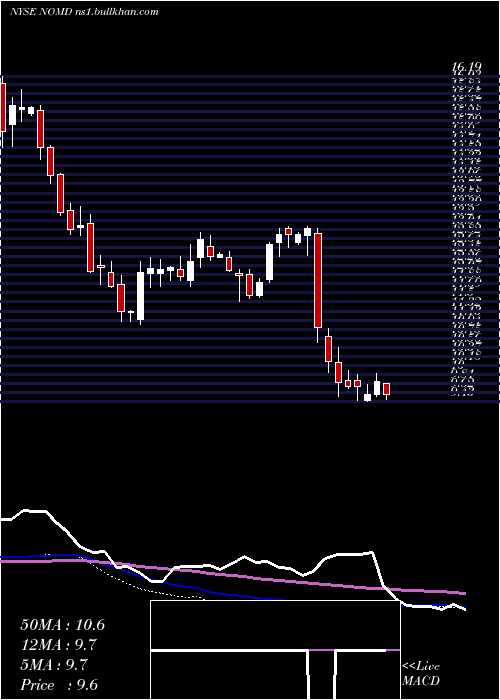This screenshot has width=500, height=700.
Task: Click the 16.19 top price label
Action: [x=467, y=68]
